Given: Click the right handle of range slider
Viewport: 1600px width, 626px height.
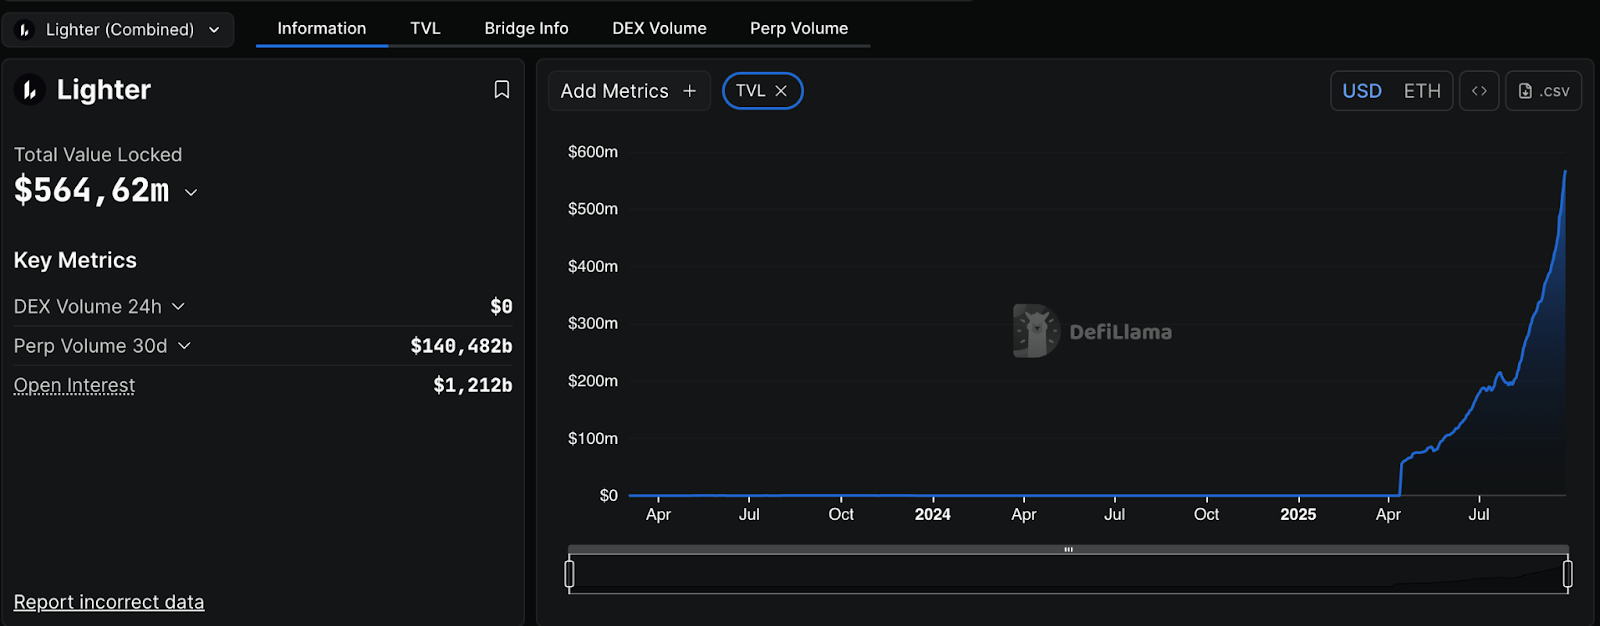Looking at the screenshot, I should click(x=1568, y=574).
